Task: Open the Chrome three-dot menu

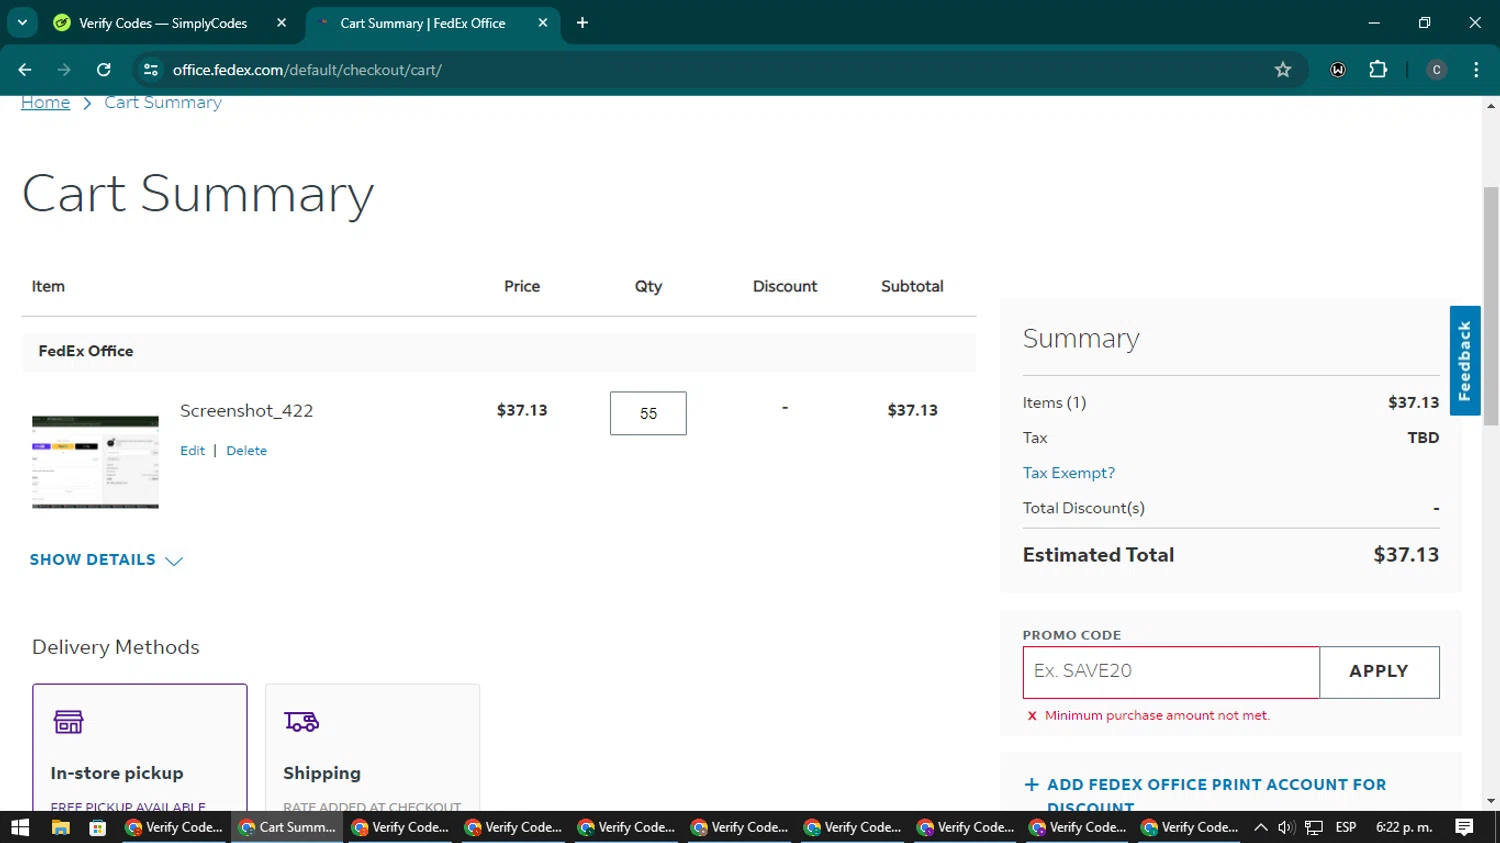Action: click(x=1476, y=70)
